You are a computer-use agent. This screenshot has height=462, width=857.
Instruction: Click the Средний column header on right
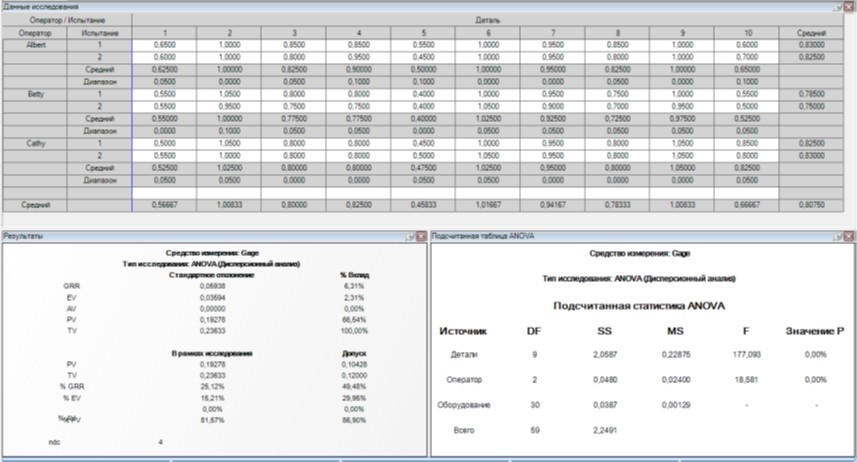click(811, 33)
